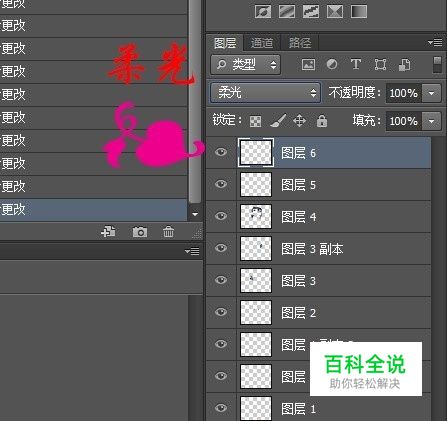Click 填充 100% value field
Viewport: 447px width, 421px height.
404,121
